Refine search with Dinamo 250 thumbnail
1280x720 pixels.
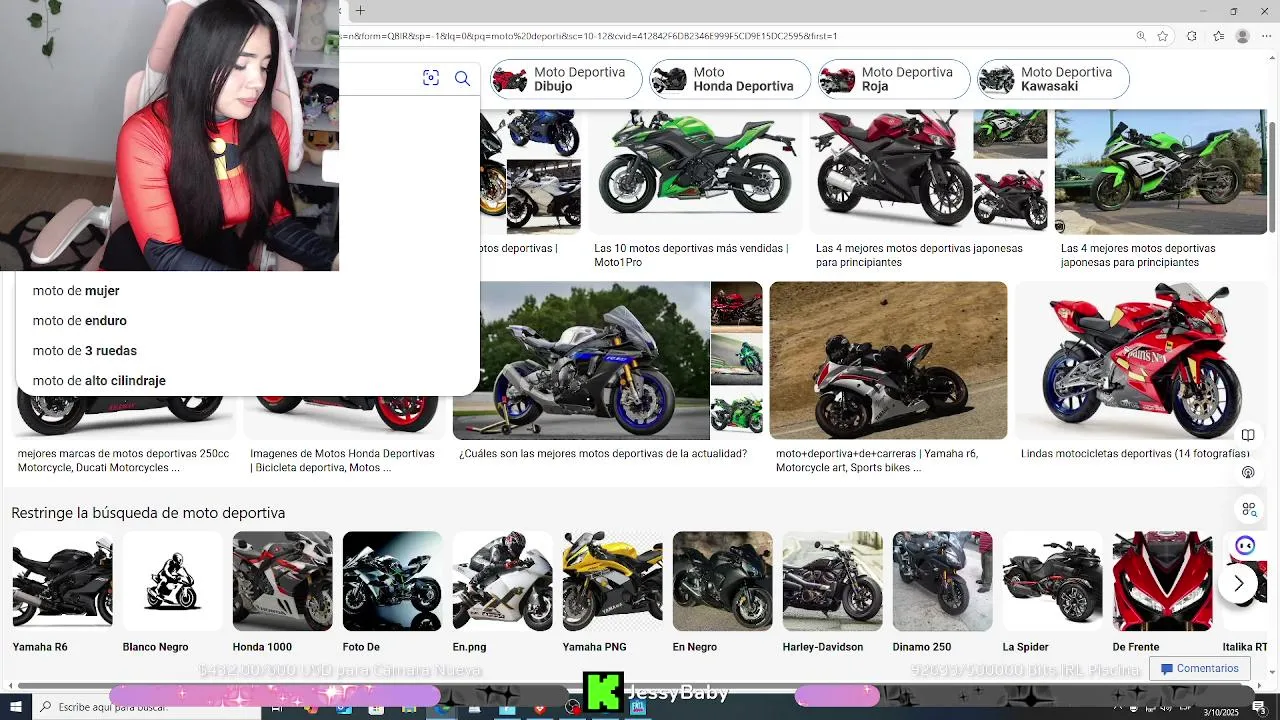coord(942,581)
